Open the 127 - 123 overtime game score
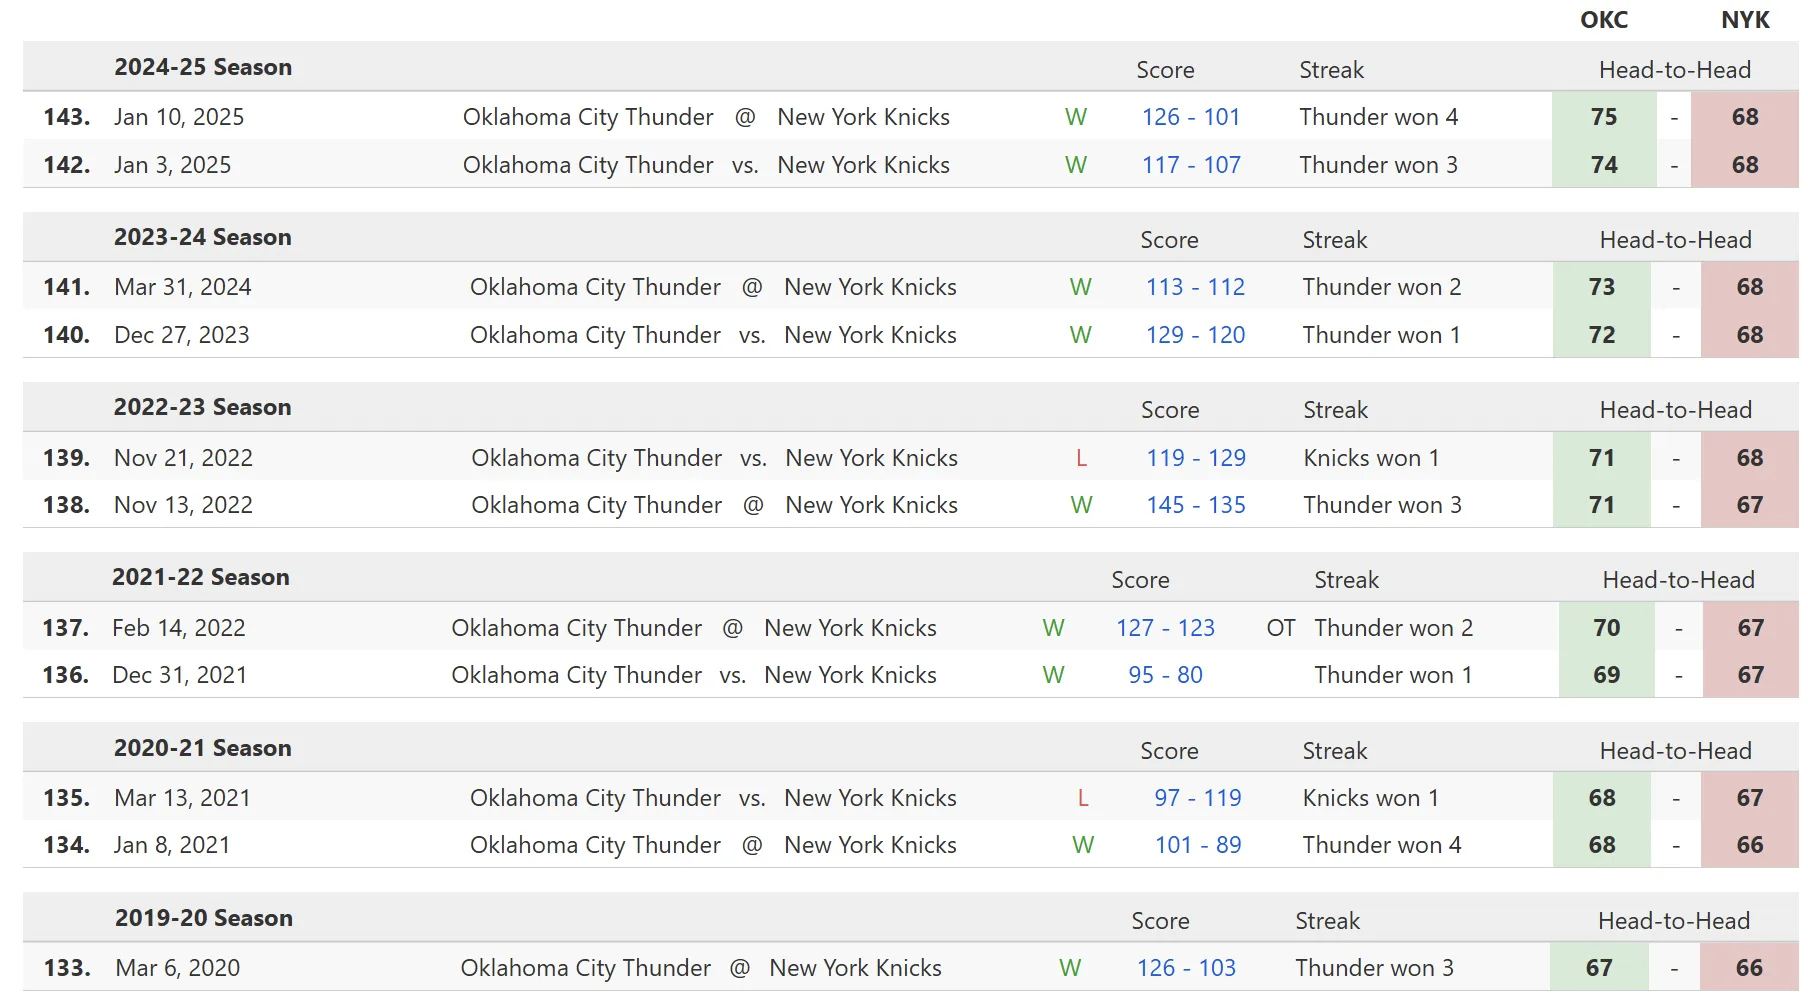This screenshot has height=1006, width=1808. coord(1165,628)
